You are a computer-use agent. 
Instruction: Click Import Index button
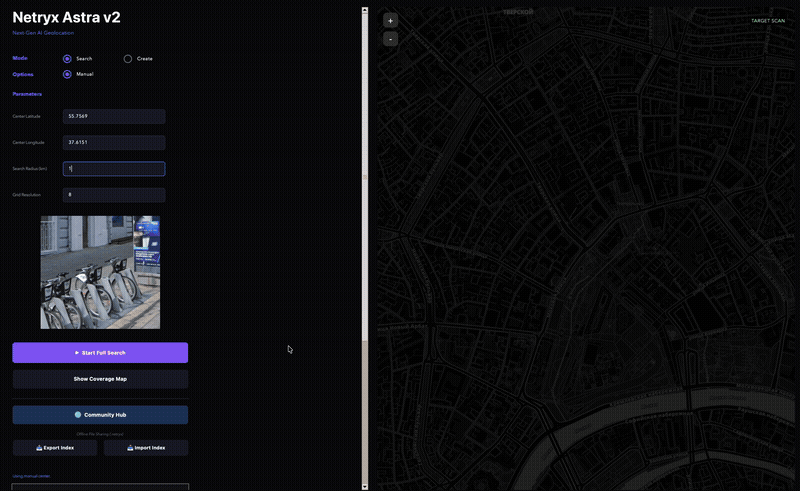[x=146, y=448]
